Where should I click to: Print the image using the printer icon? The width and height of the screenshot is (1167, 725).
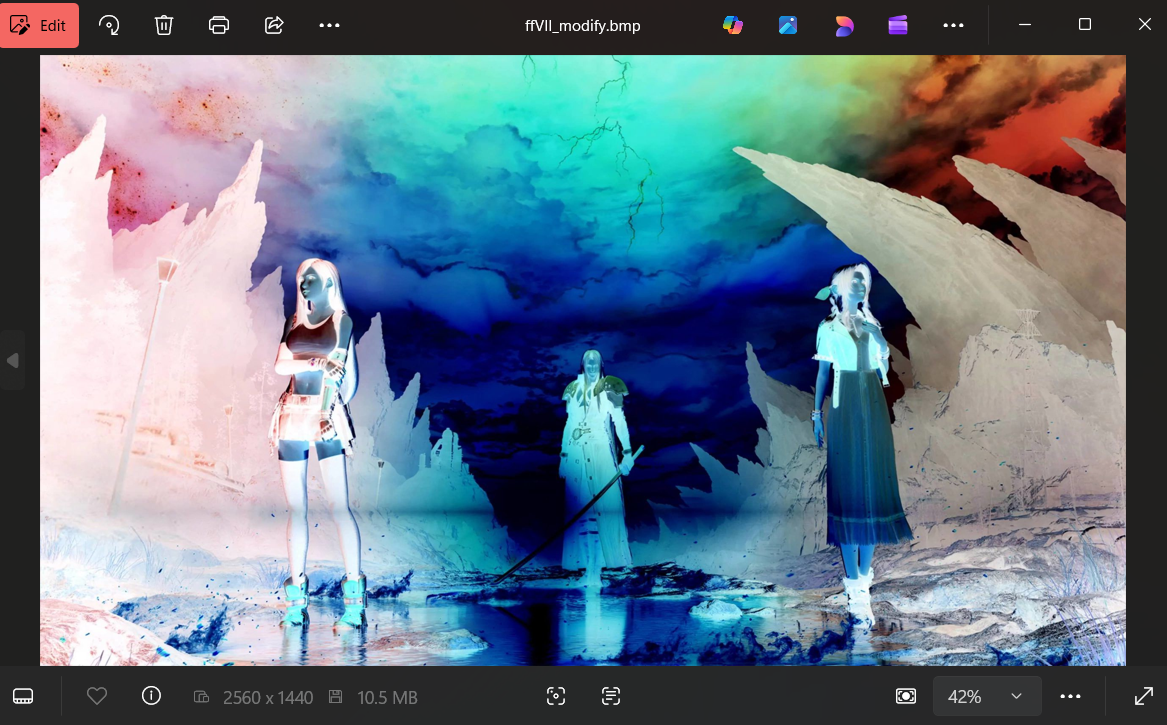coord(219,26)
